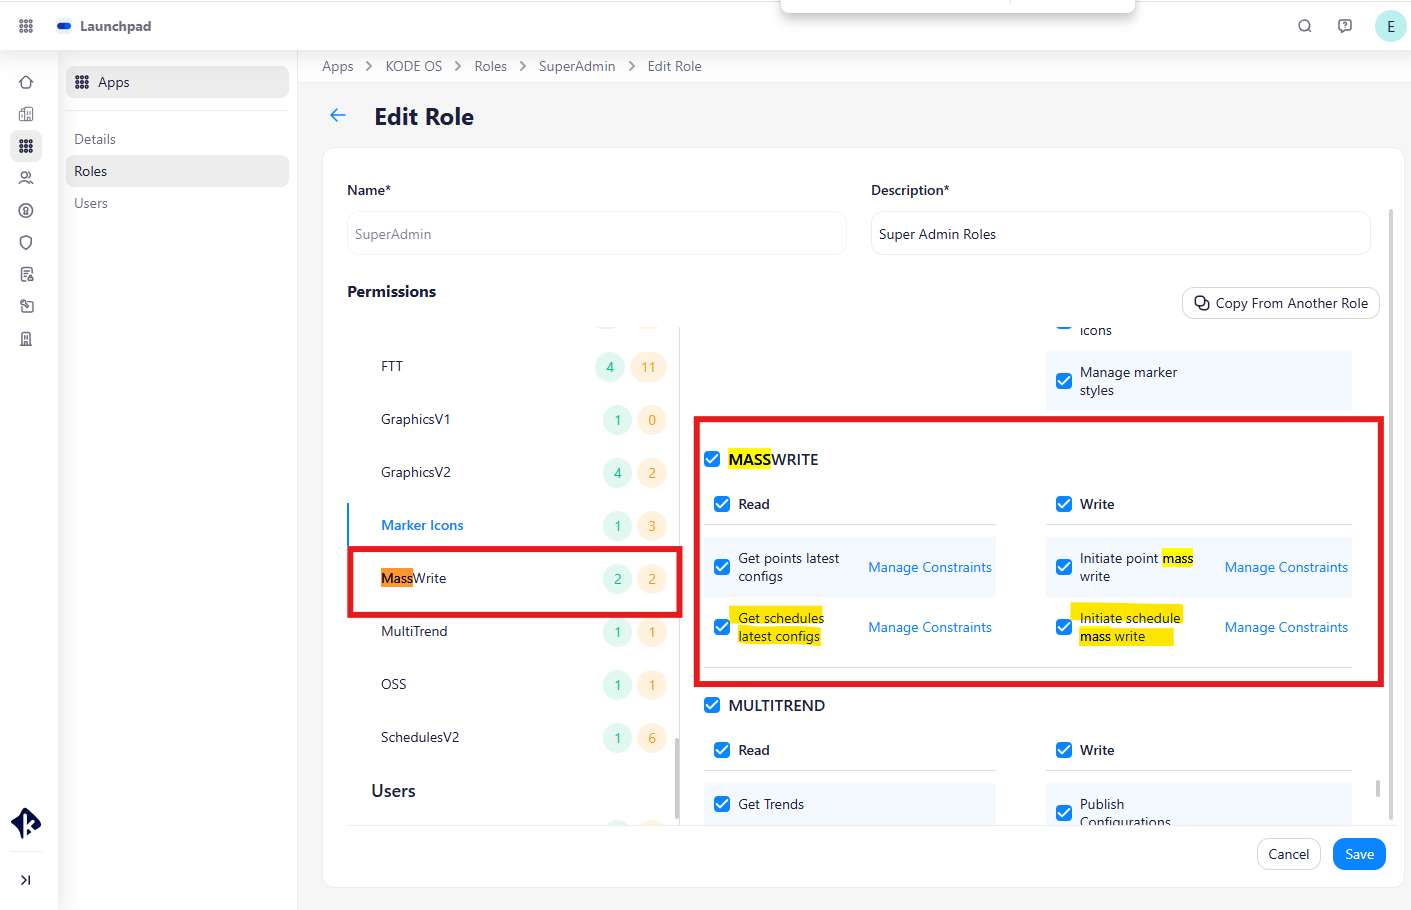Screen dimensions: 1411x910
Task: Open the app launcher grid icon
Action: pos(26,26)
